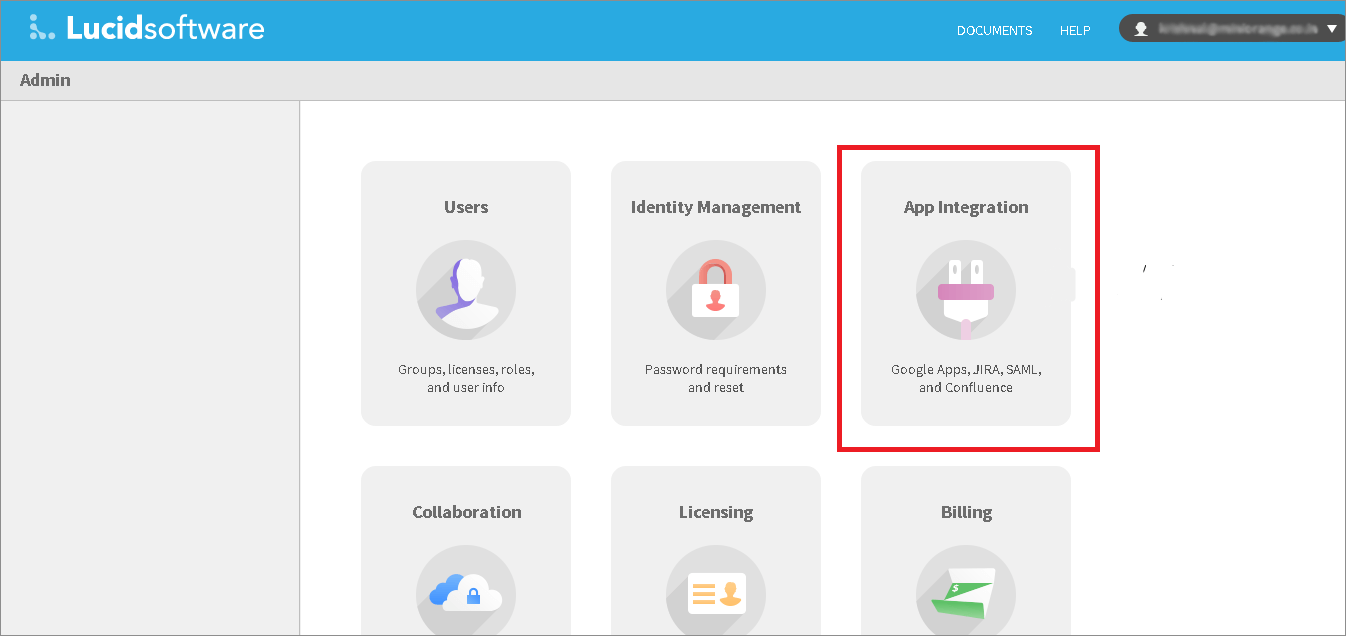Click the Lucid Software logo
This screenshot has width=1346, height=636.
[147, 28]
